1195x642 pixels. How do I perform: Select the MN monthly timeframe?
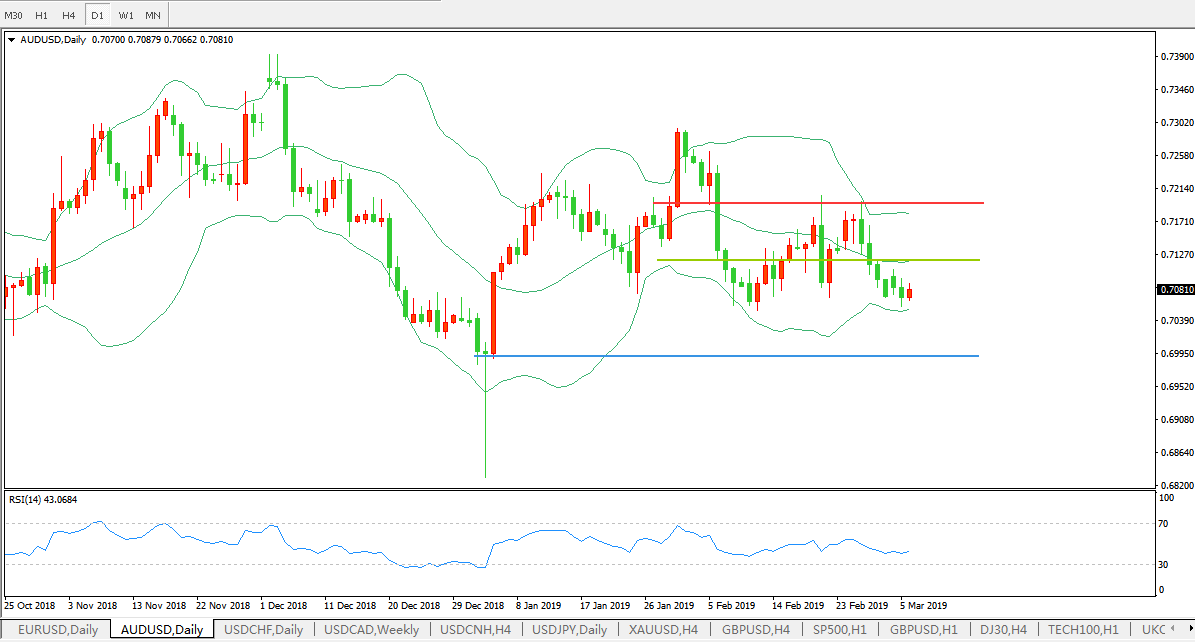click(152, 15)
